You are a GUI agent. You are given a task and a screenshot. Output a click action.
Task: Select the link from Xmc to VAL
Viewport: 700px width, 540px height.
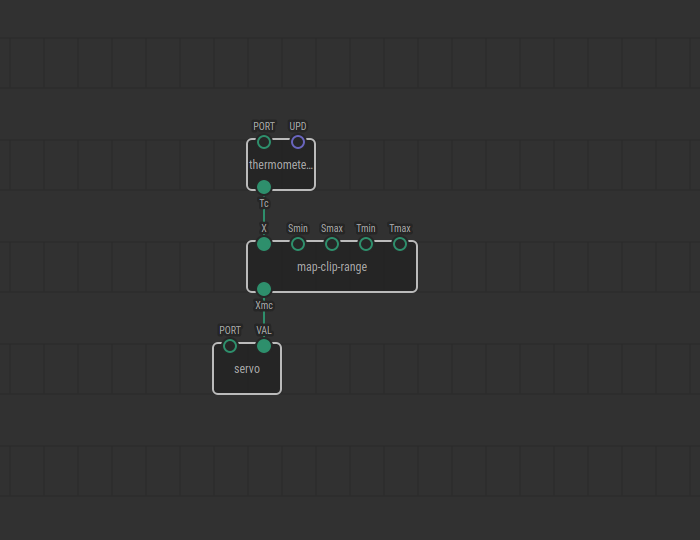(x=264, y=318)
